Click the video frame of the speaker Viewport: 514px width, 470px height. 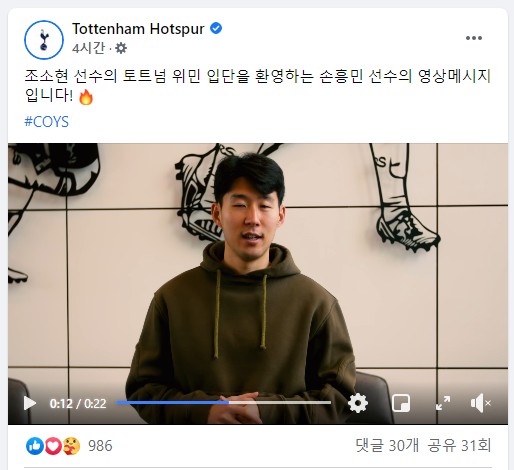[x=258, y=267]
